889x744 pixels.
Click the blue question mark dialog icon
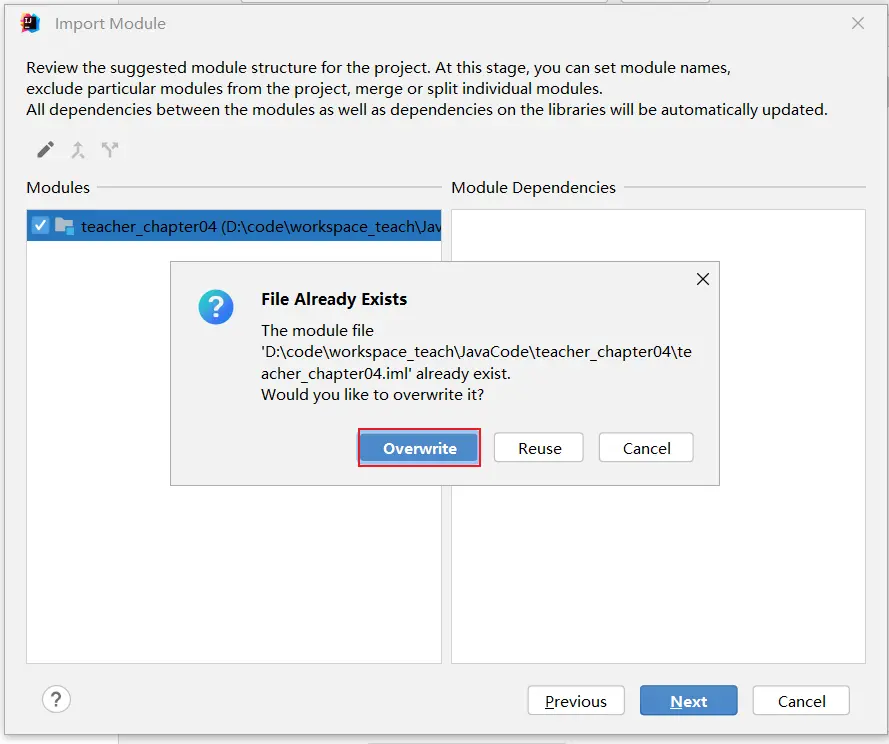(215, 307)
